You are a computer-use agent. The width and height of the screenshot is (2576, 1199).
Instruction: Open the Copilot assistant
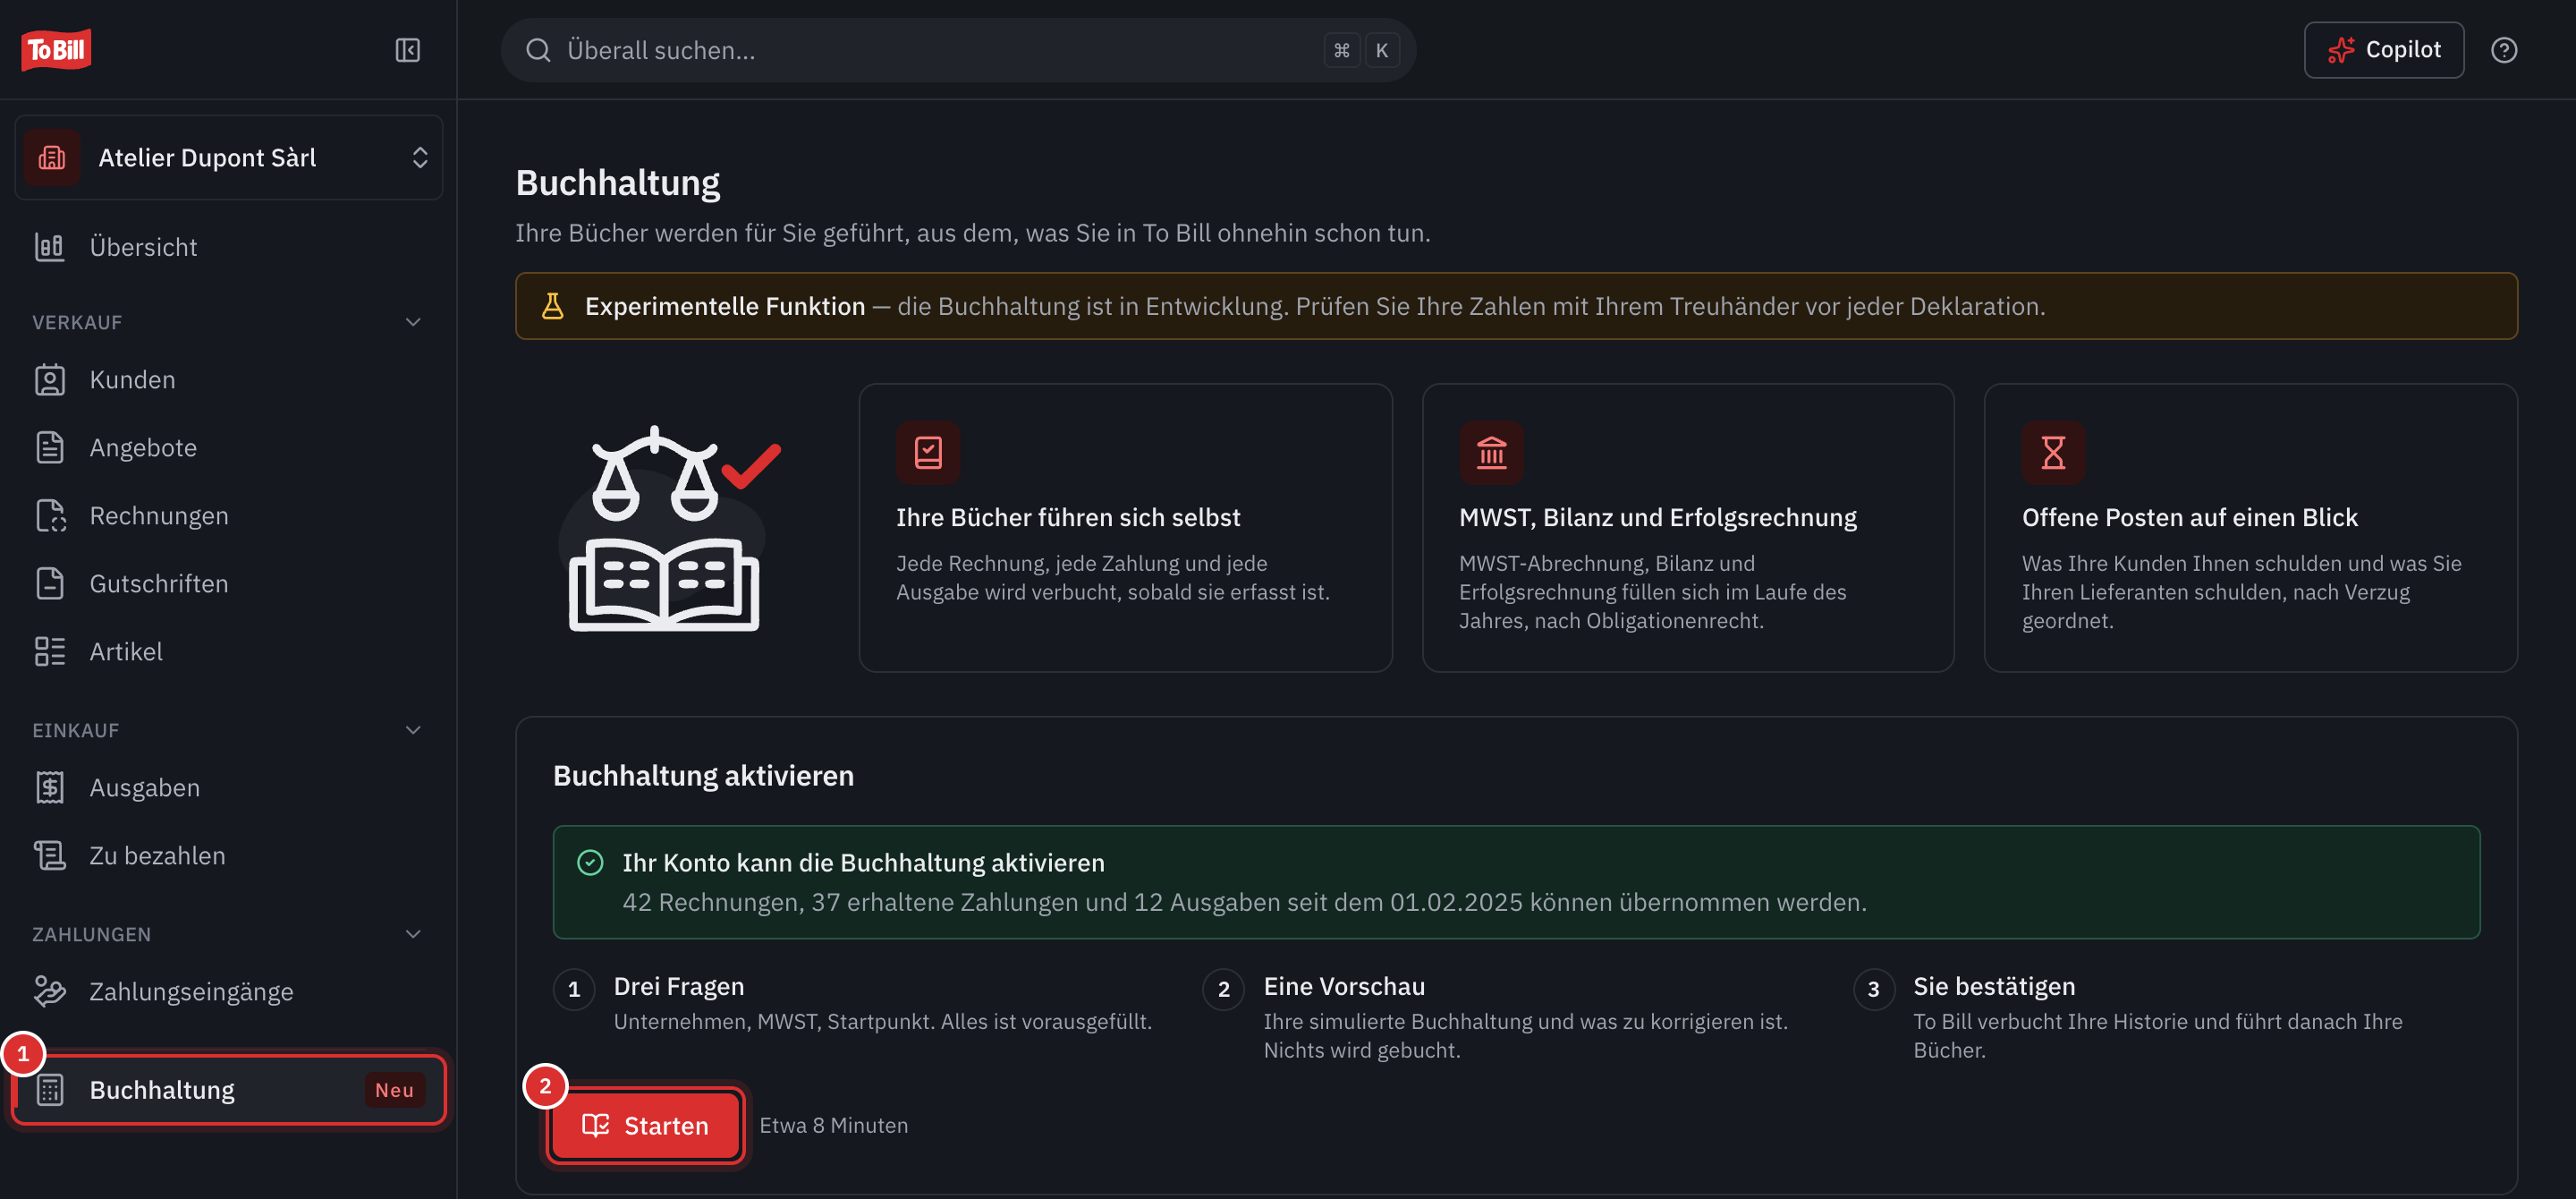coord(2383,50)
